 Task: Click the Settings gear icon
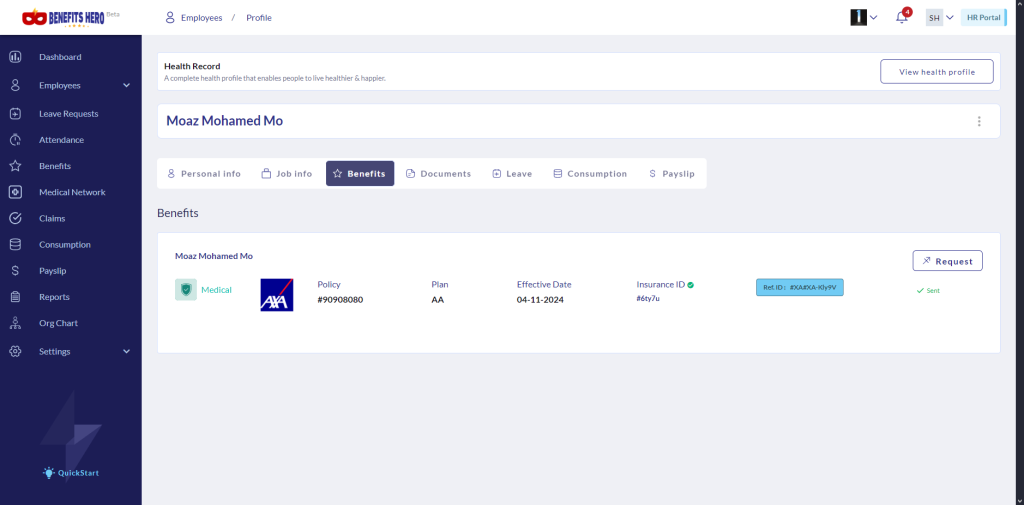point(16,351)
